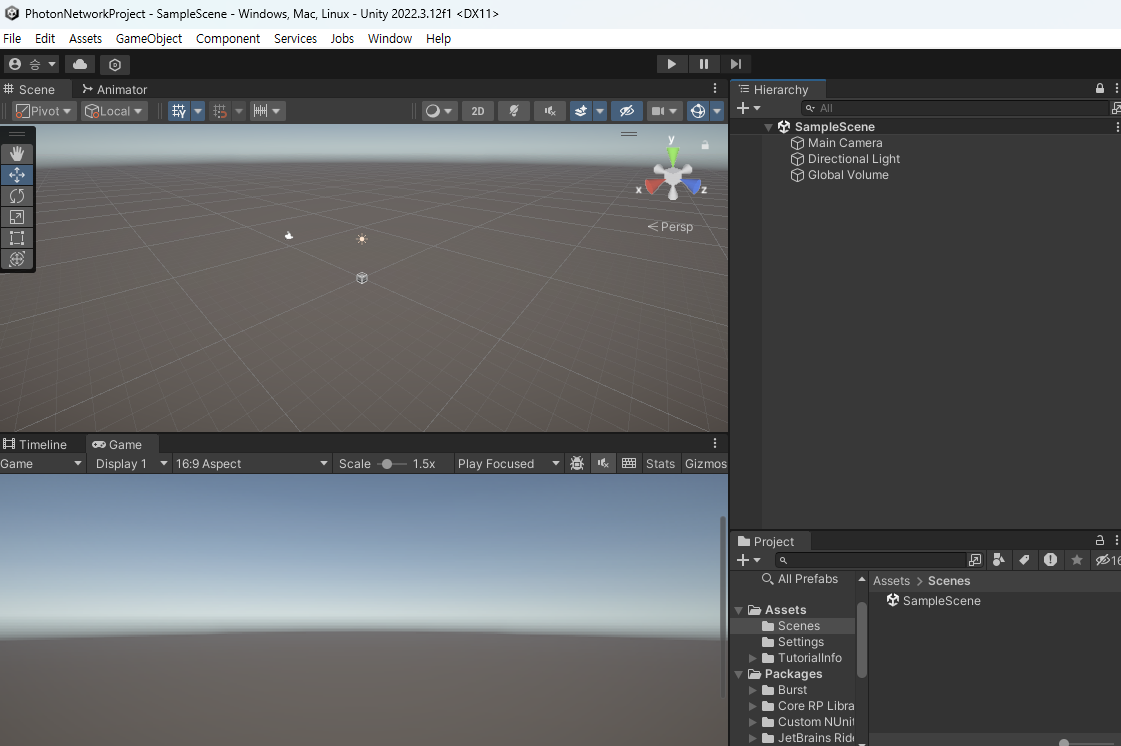Image resolution: width=1121 pixels, height=746 pixels.
Task: Toggle Scene gizmos button
Action: 698,111
